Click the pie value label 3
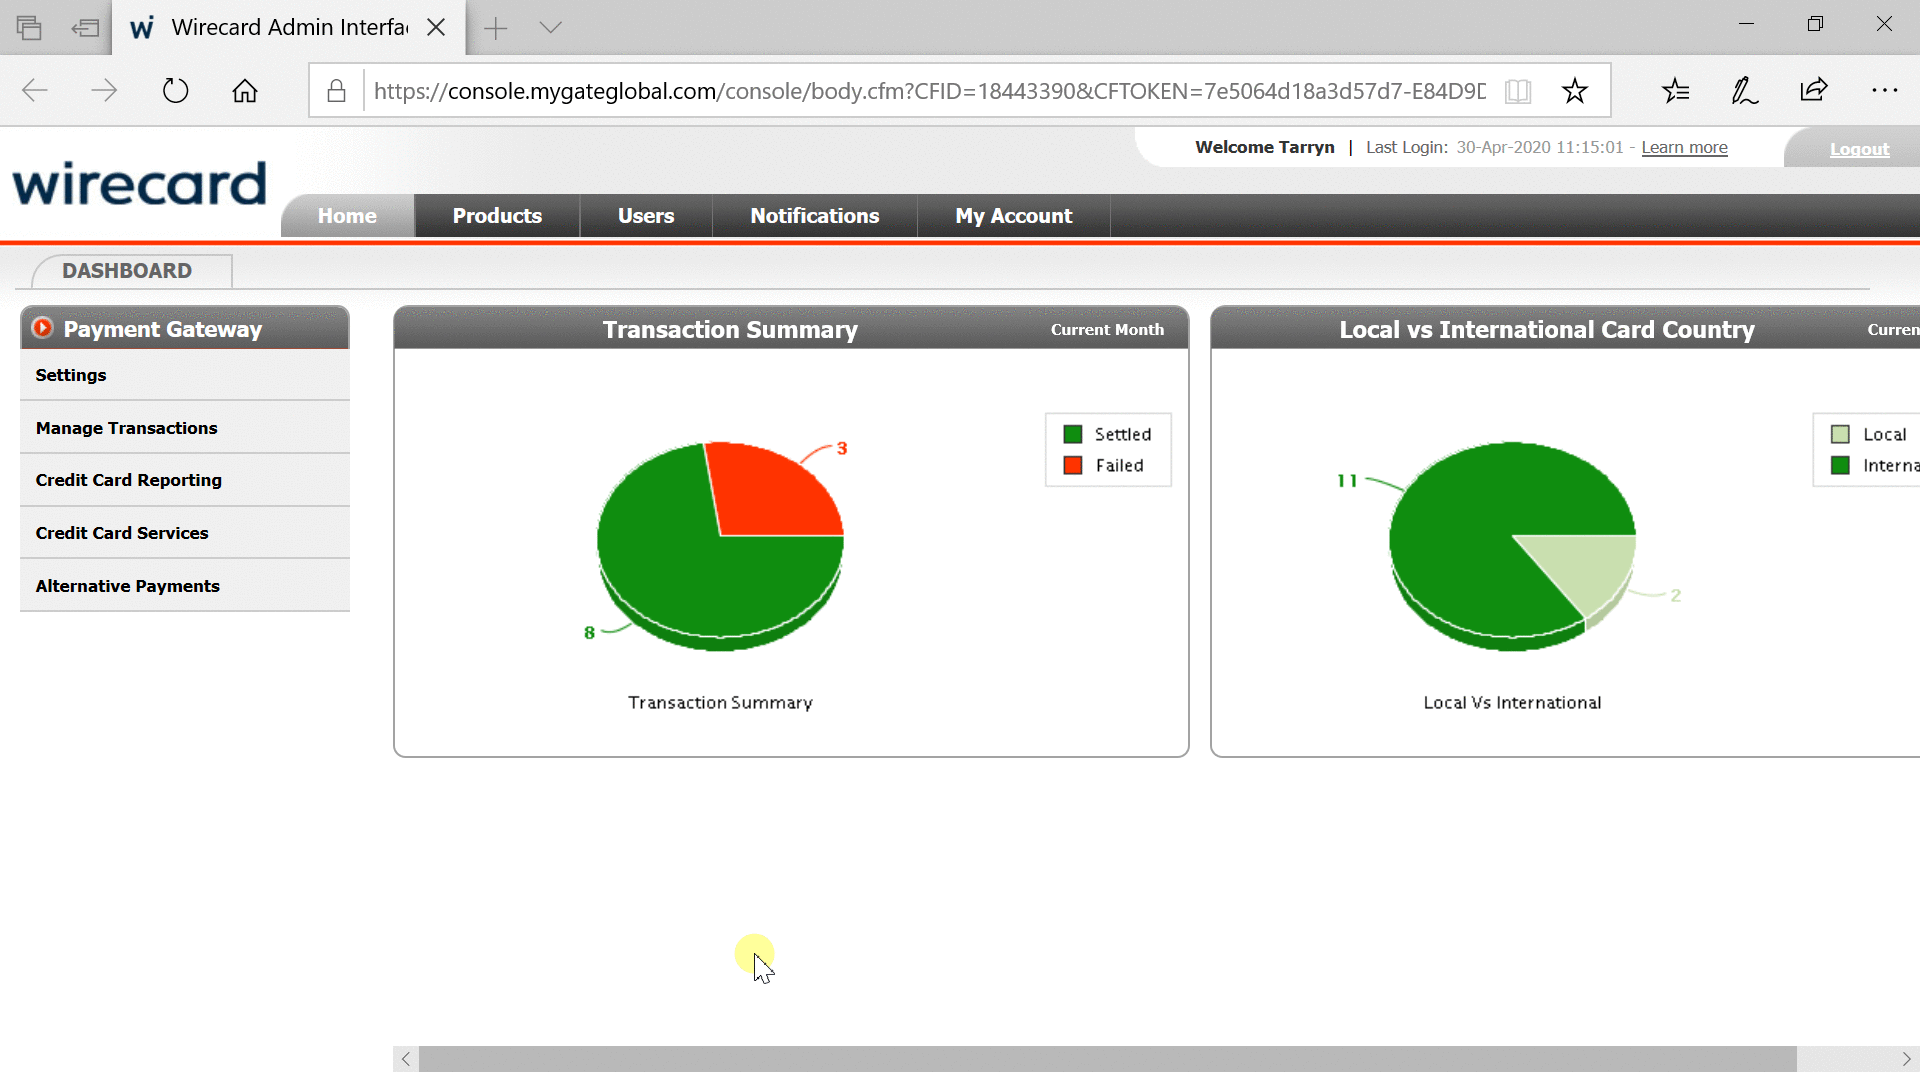 click(x=842, y=448)
